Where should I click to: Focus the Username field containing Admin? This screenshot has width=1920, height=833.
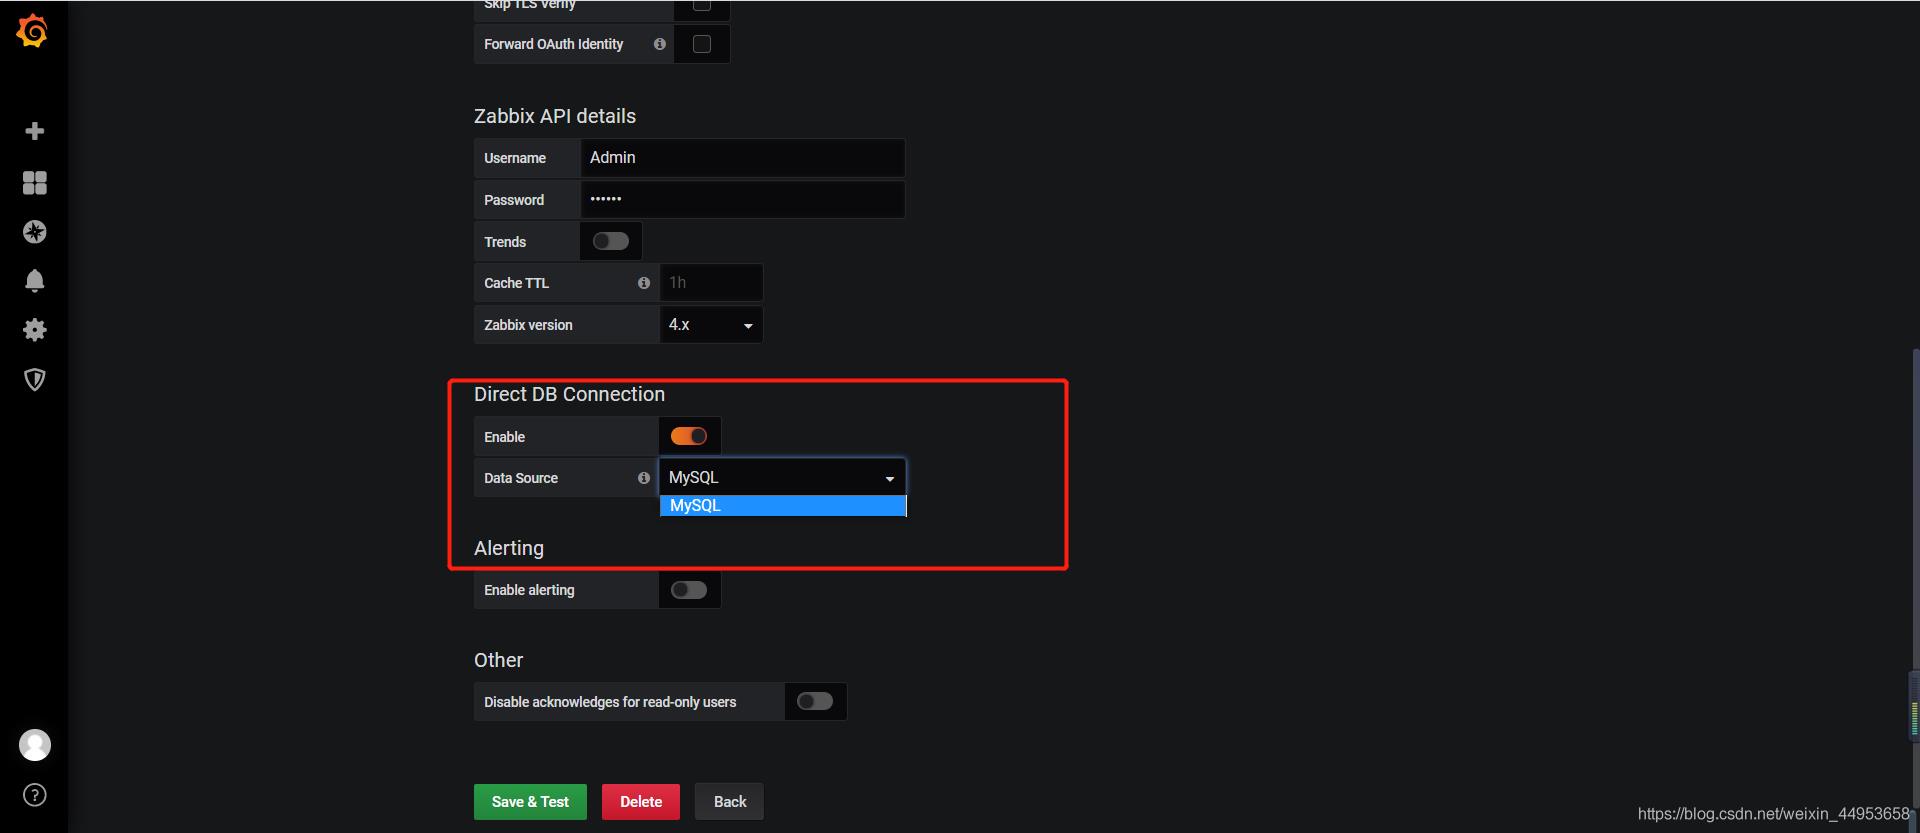click(743, 158)
